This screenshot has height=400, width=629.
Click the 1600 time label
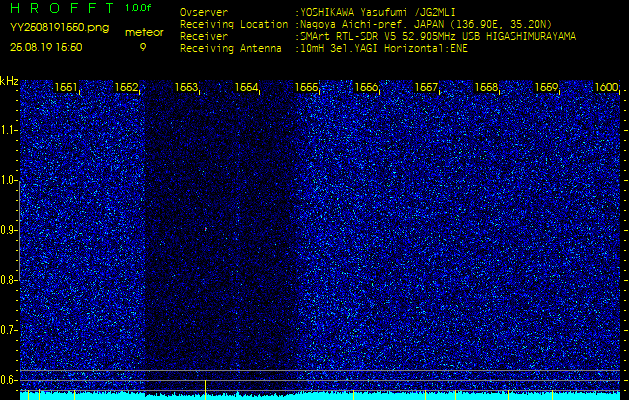[606, 87]
